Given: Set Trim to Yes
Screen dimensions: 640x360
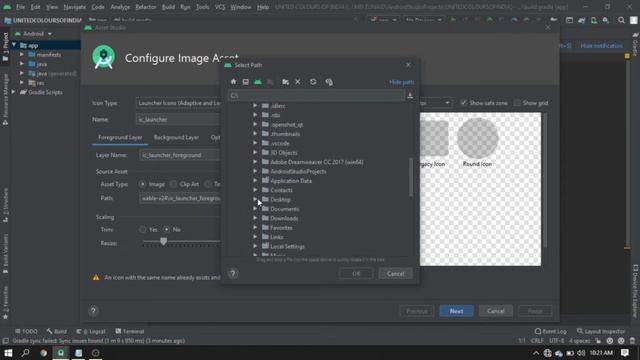Looking at the screenshot, I should [142, 229].
